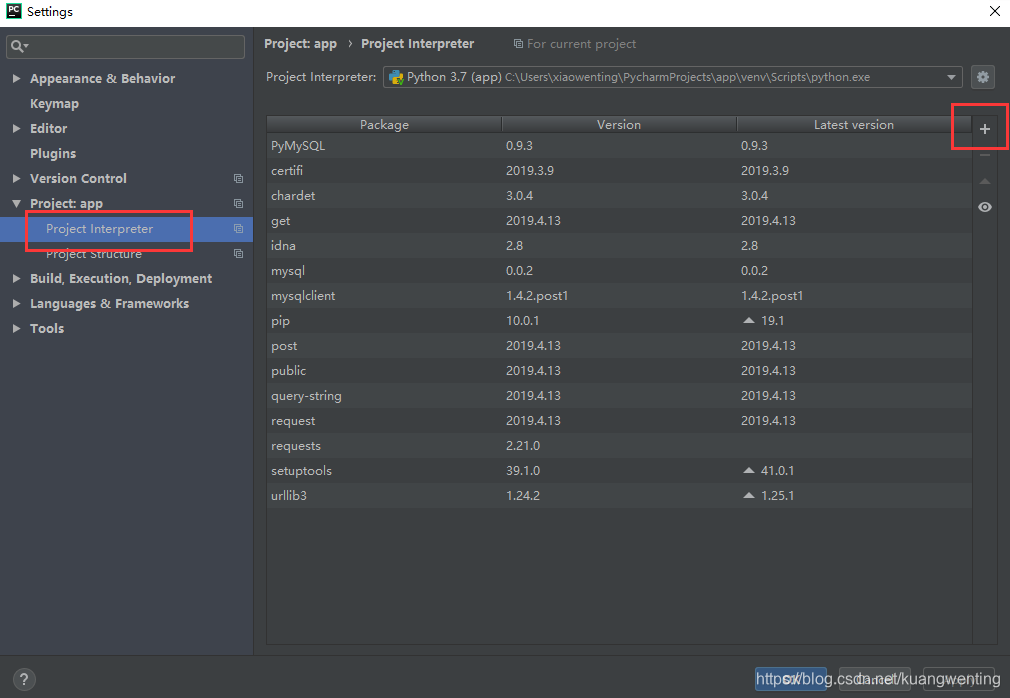
Task: Select the urllib3 package row
Action: click(x=619, y=496)
